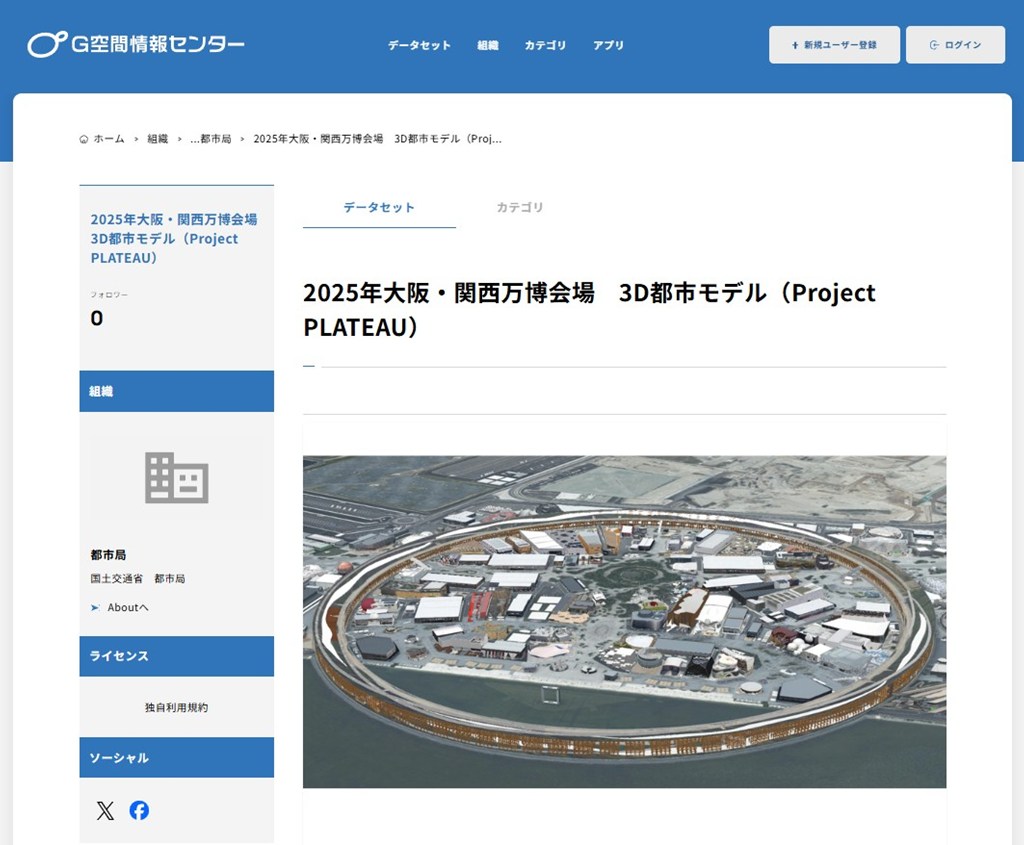The width and height of the screenshot is (1024, 845).
Task: Share via Facebook icon
Action: 139,811
